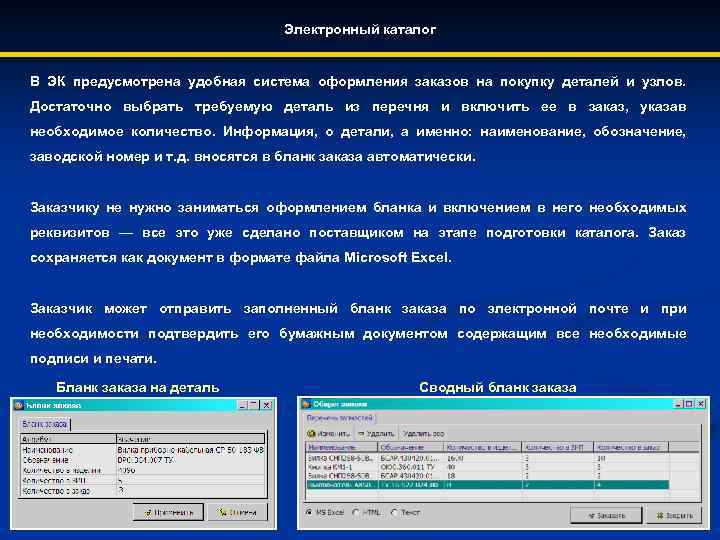
Task: Close the 'Бланк заказа' window
Action: tap(266, 405)
